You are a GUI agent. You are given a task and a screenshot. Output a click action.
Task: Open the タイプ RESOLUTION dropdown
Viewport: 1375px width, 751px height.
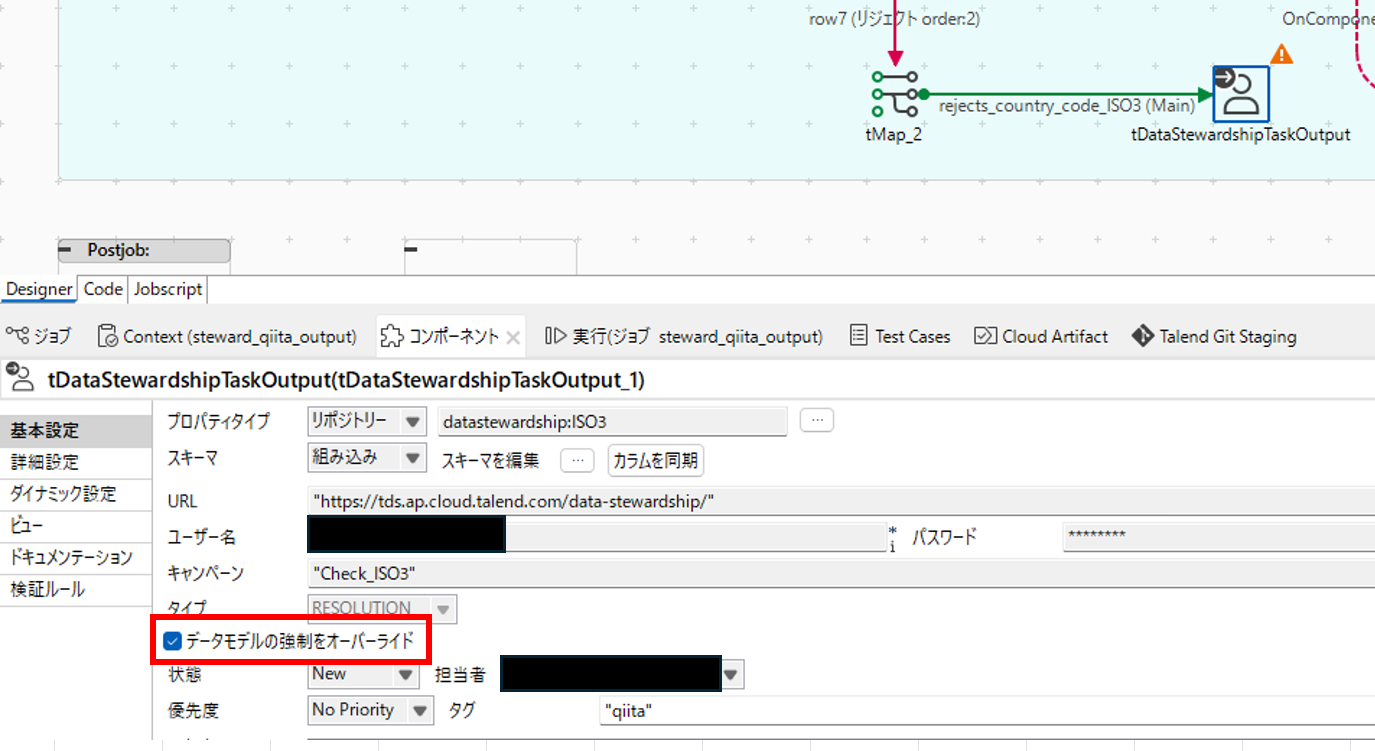click(x=382, y=608)
